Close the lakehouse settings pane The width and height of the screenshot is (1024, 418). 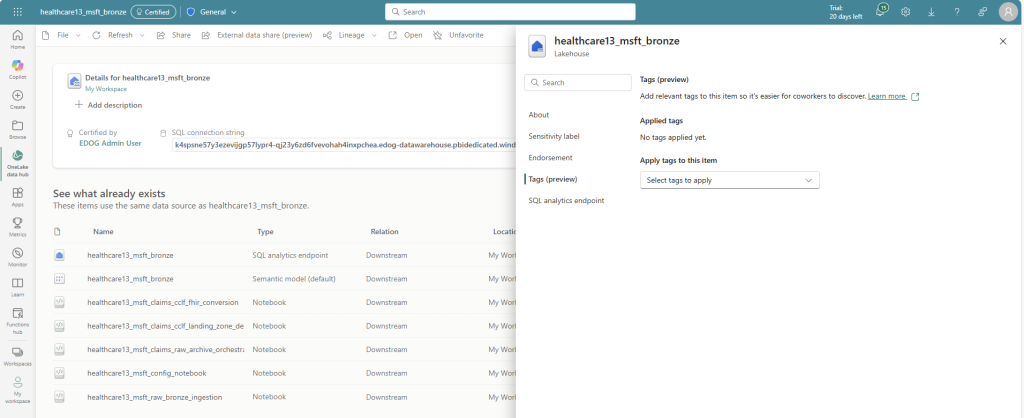click(x=1003, y=41)
